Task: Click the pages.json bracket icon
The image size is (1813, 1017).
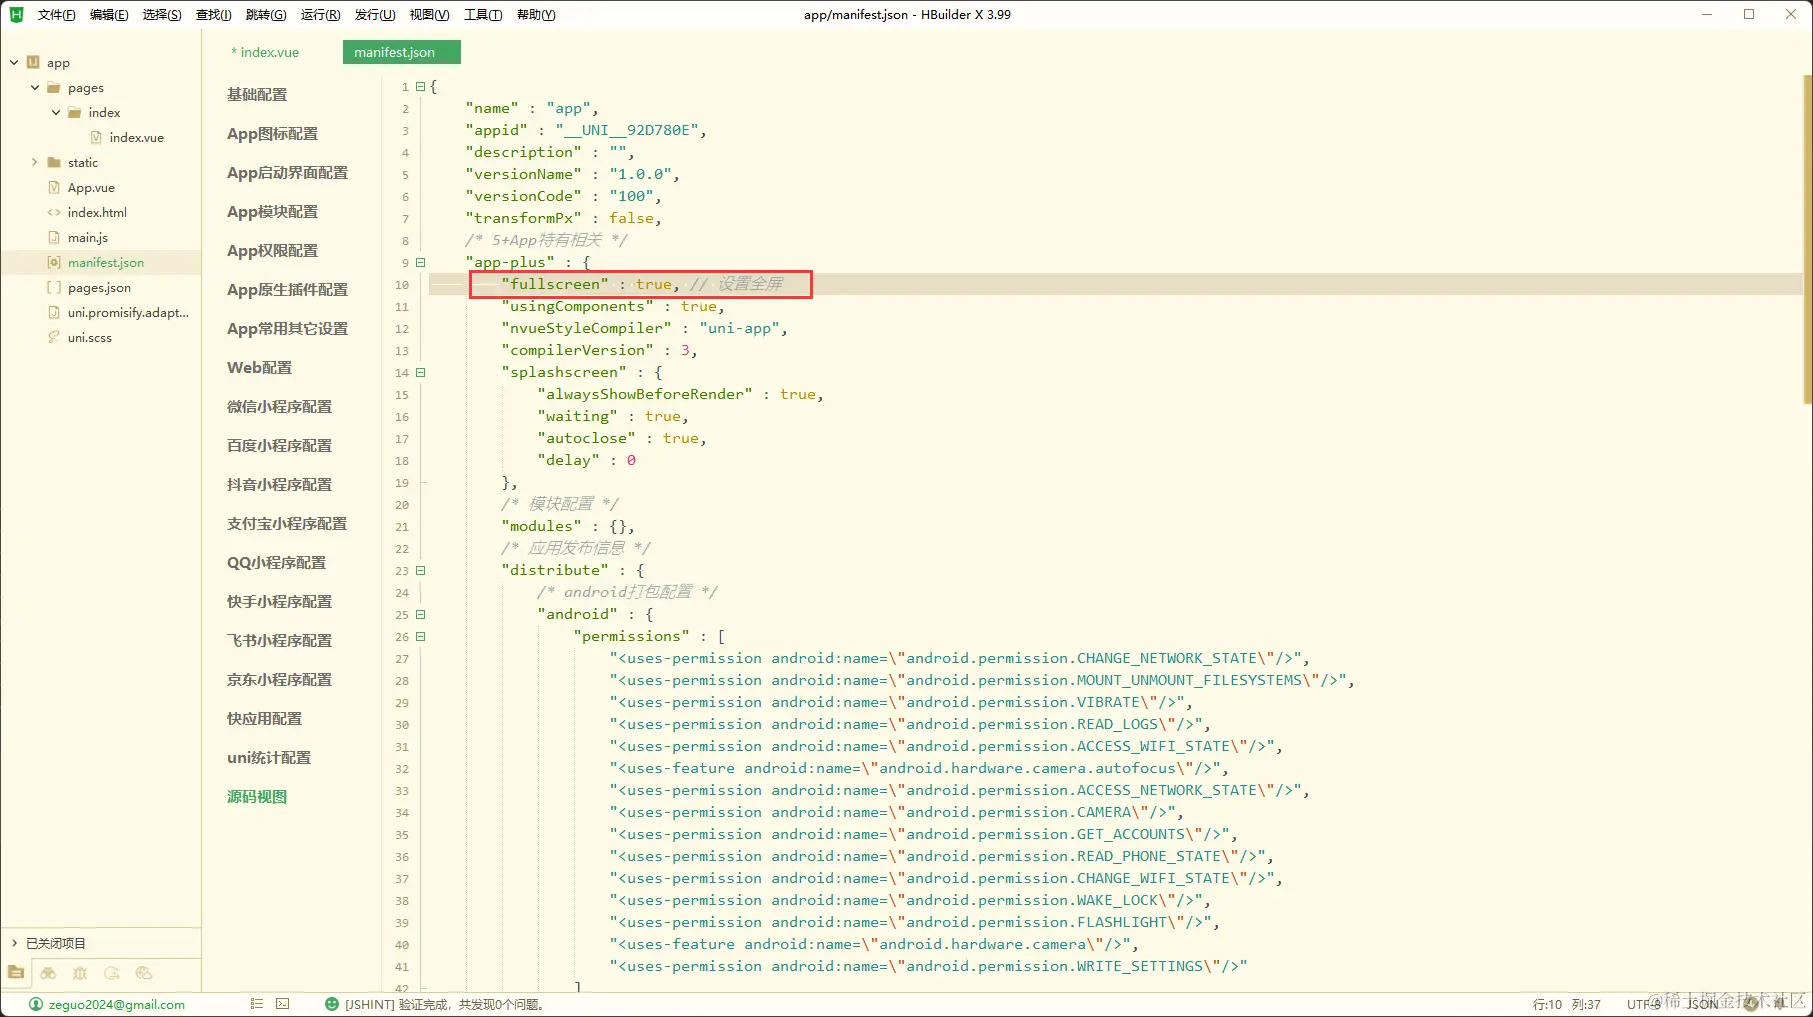Action: coord(54,288)
